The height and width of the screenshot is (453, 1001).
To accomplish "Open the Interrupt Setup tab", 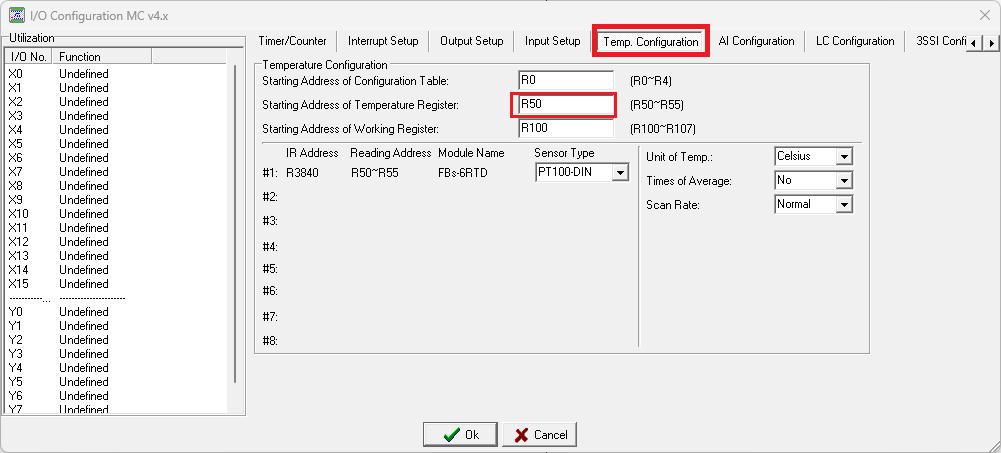I will pos(383,41).
